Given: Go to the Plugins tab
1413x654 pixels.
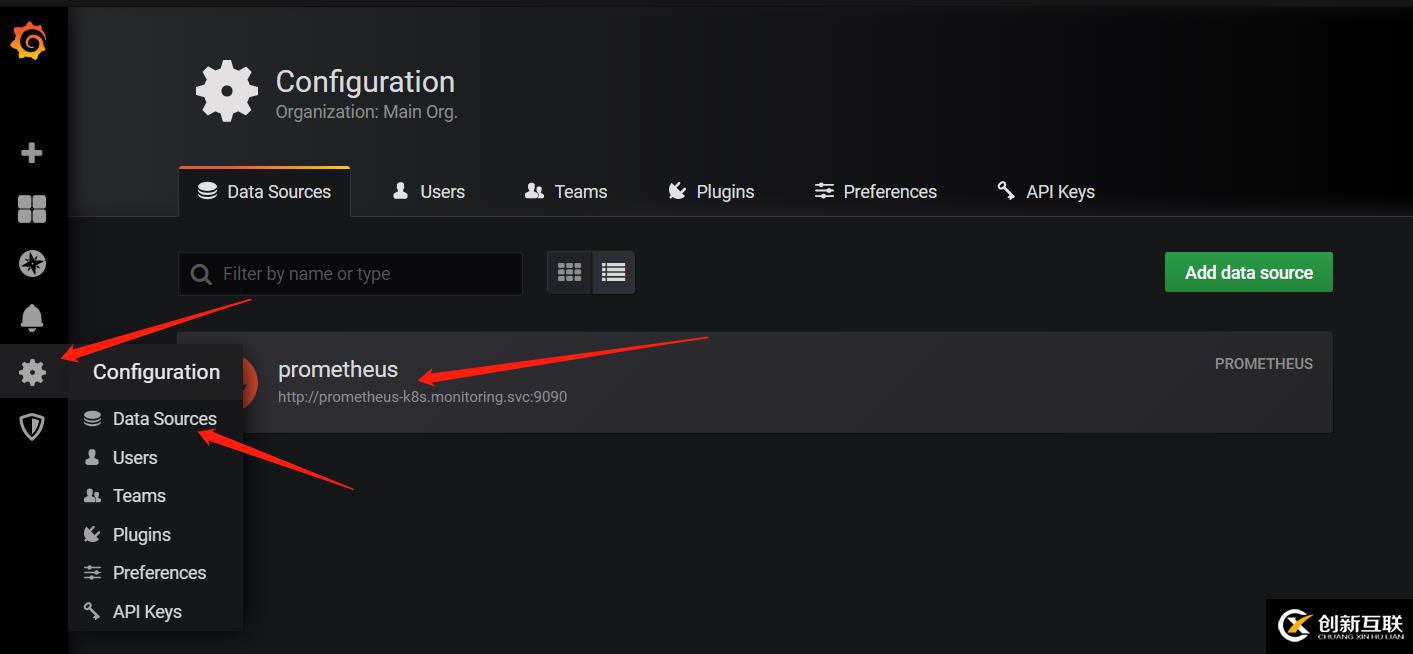Looking at the screenshot, I should click(711, 192).
